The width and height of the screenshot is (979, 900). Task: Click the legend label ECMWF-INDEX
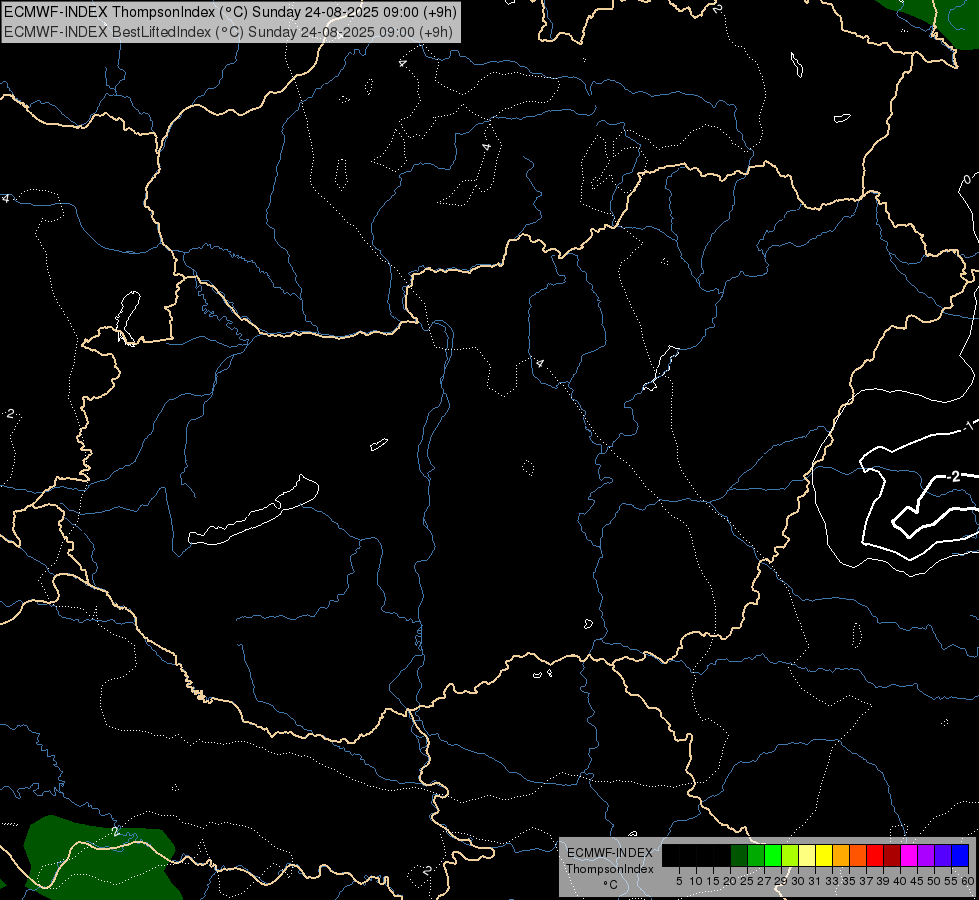pyautogui.click(x=610, y=853)
